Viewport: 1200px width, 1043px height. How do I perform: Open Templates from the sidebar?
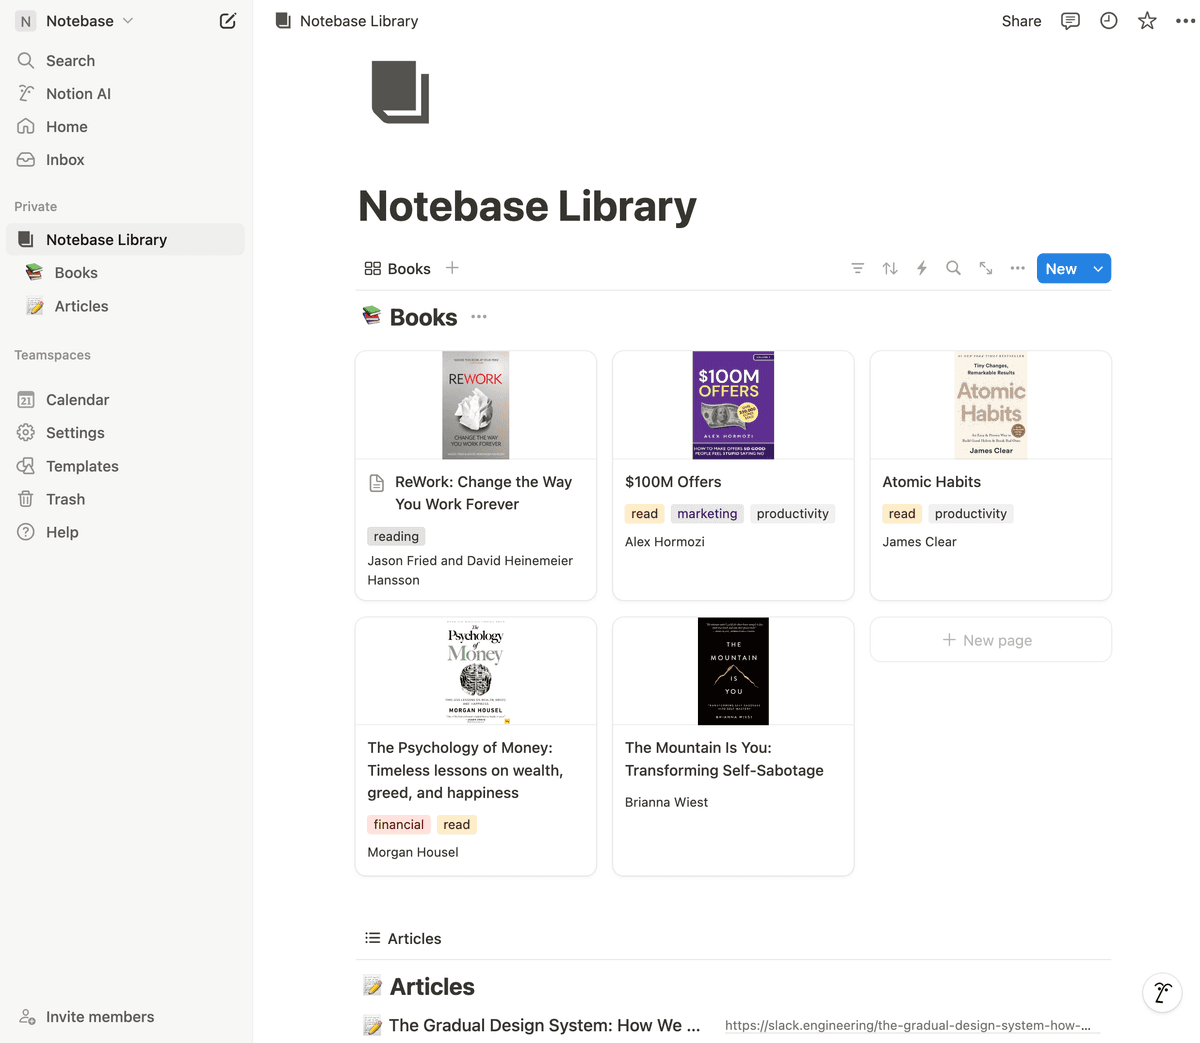point(82,466)
